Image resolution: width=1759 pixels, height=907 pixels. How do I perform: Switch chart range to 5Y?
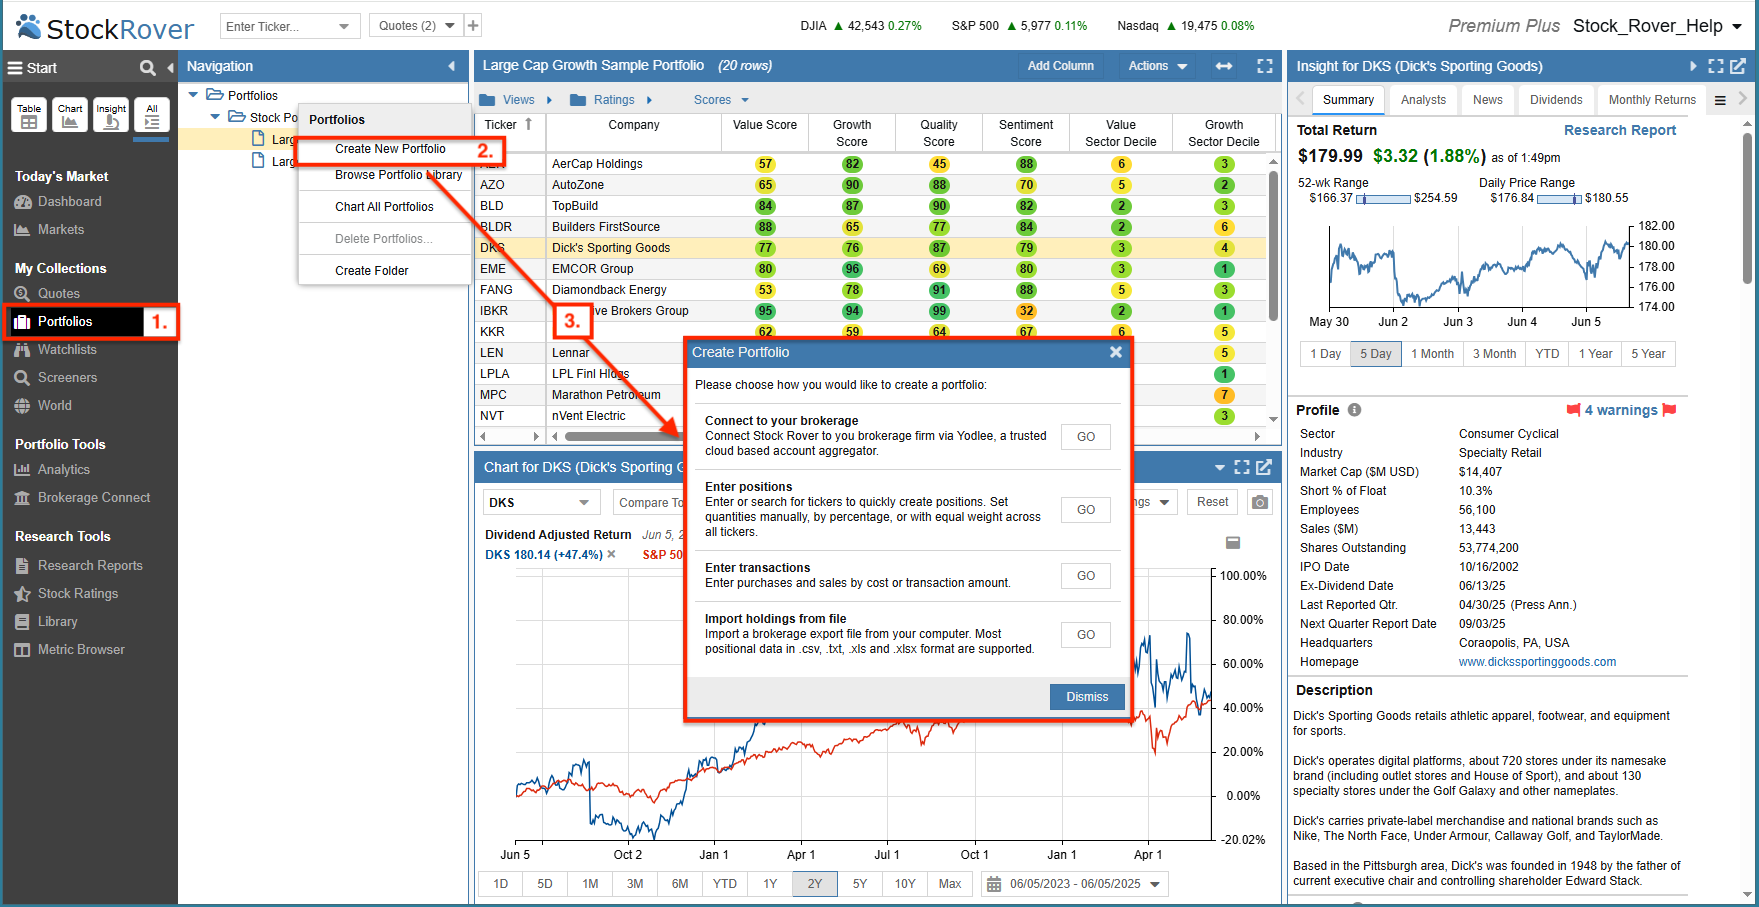click(x=860, y=884)
